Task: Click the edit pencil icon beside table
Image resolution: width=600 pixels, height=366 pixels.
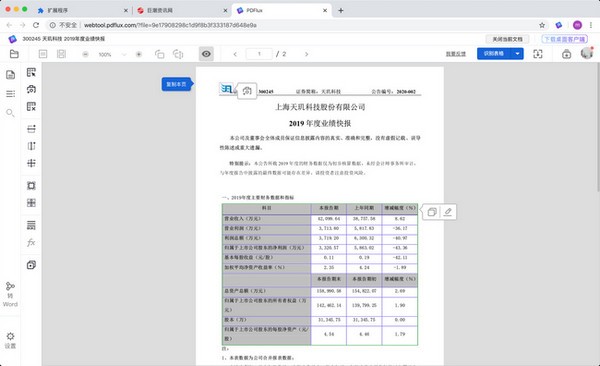Action: (448, 212)
